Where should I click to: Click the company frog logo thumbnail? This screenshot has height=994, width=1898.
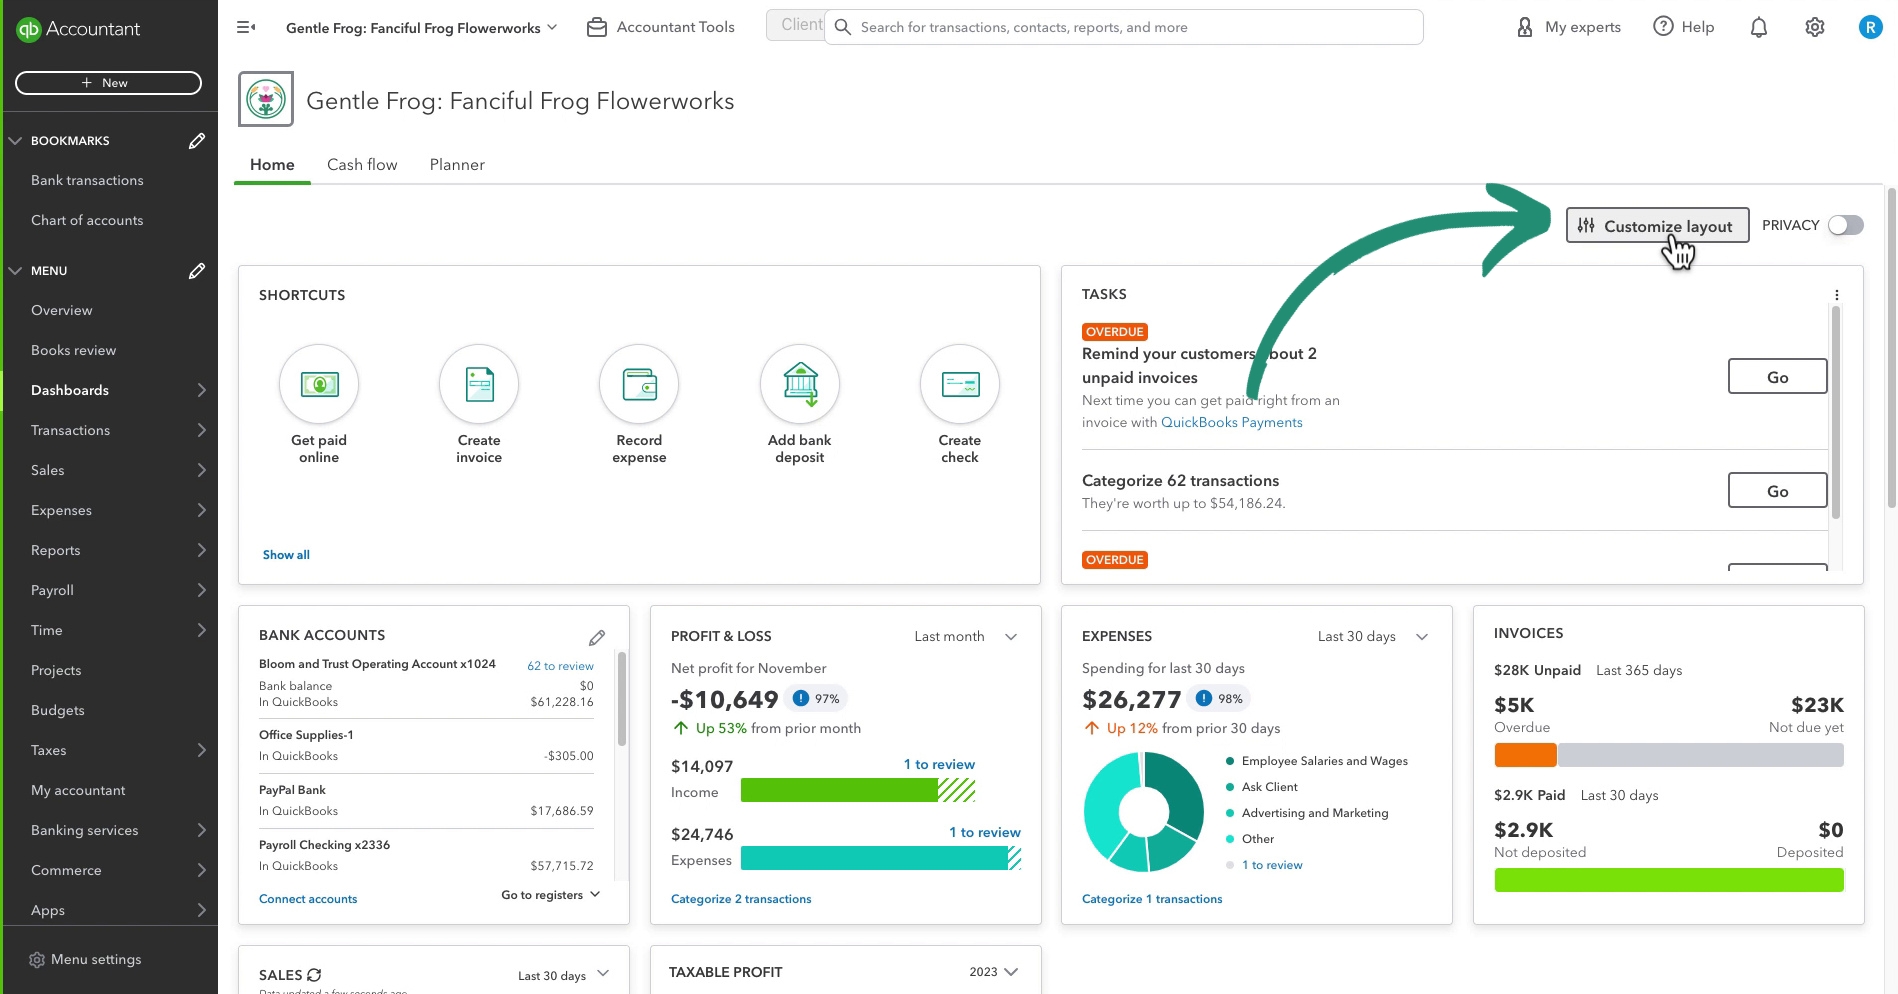[266, 99]
